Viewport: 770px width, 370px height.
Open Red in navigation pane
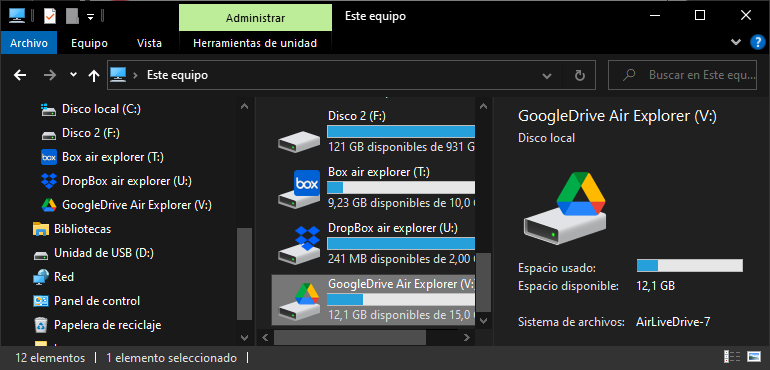64,277
